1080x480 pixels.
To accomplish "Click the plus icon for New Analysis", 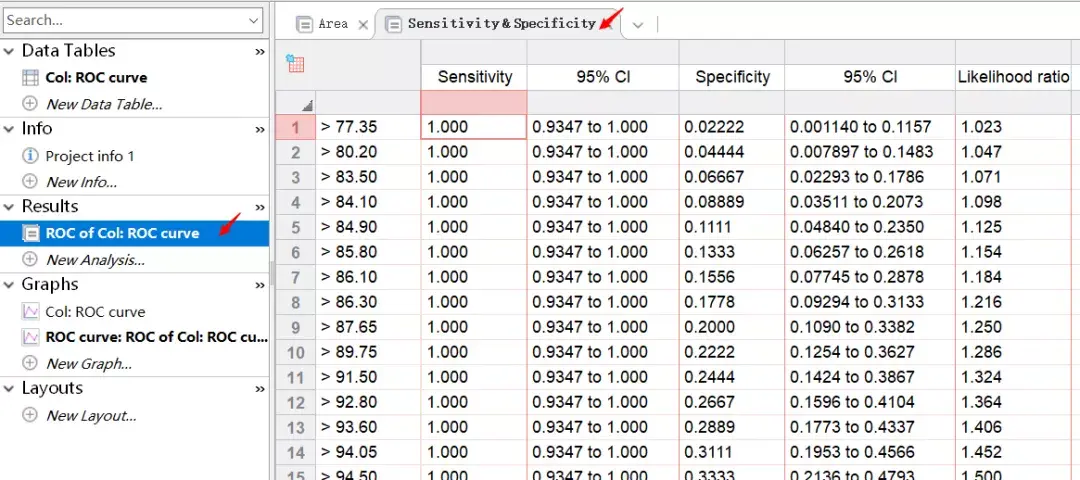I will (29, 260).
